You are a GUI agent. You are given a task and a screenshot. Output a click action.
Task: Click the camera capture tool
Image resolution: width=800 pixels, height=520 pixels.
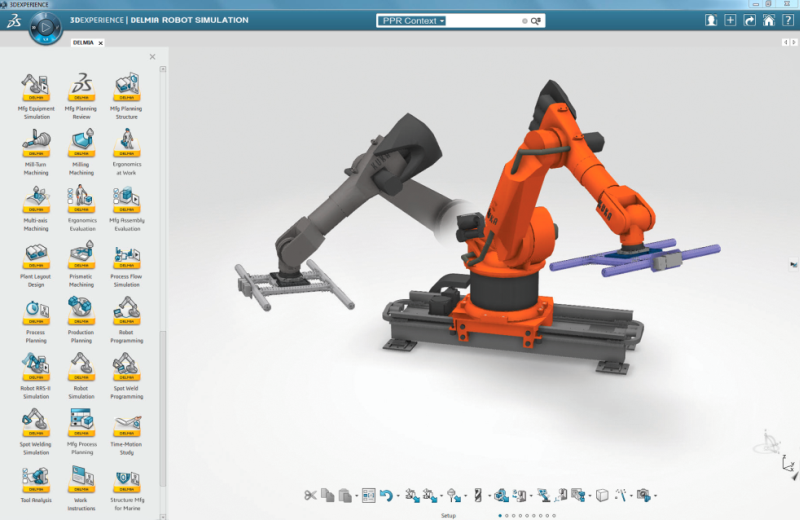[x=644, y=495]
